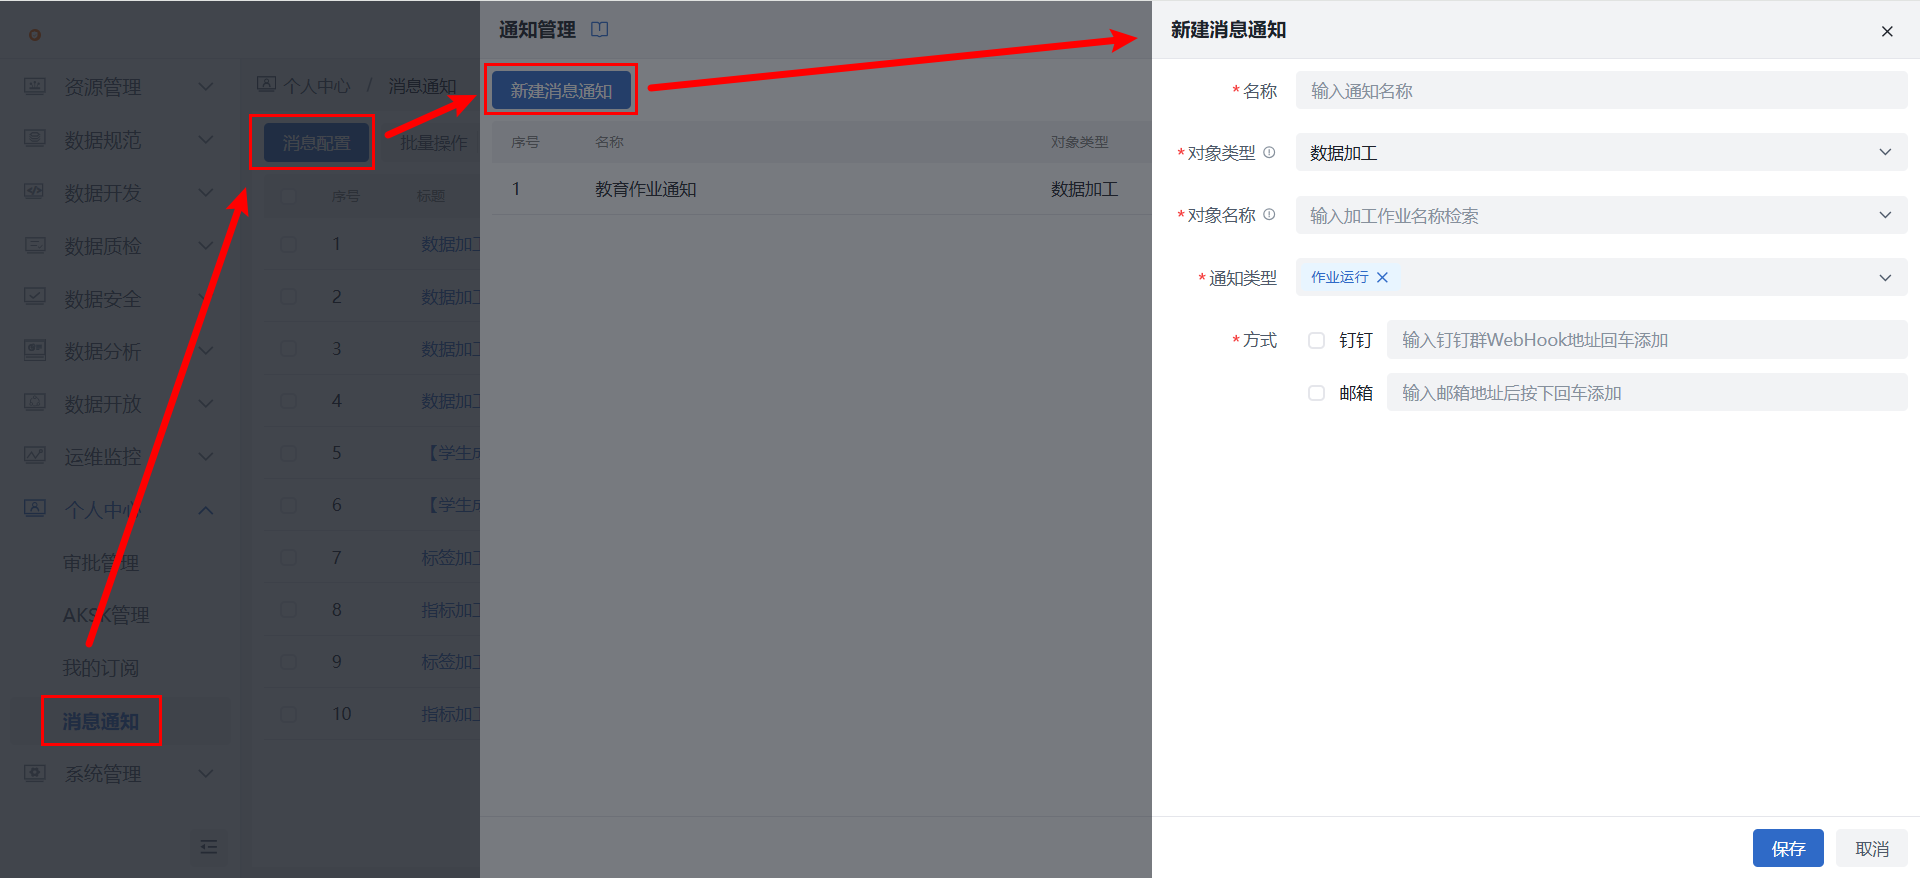Click the info icon next to 对象名称
The image size is (1920, 878).
pyautogui.click(x=1269, y=214)
